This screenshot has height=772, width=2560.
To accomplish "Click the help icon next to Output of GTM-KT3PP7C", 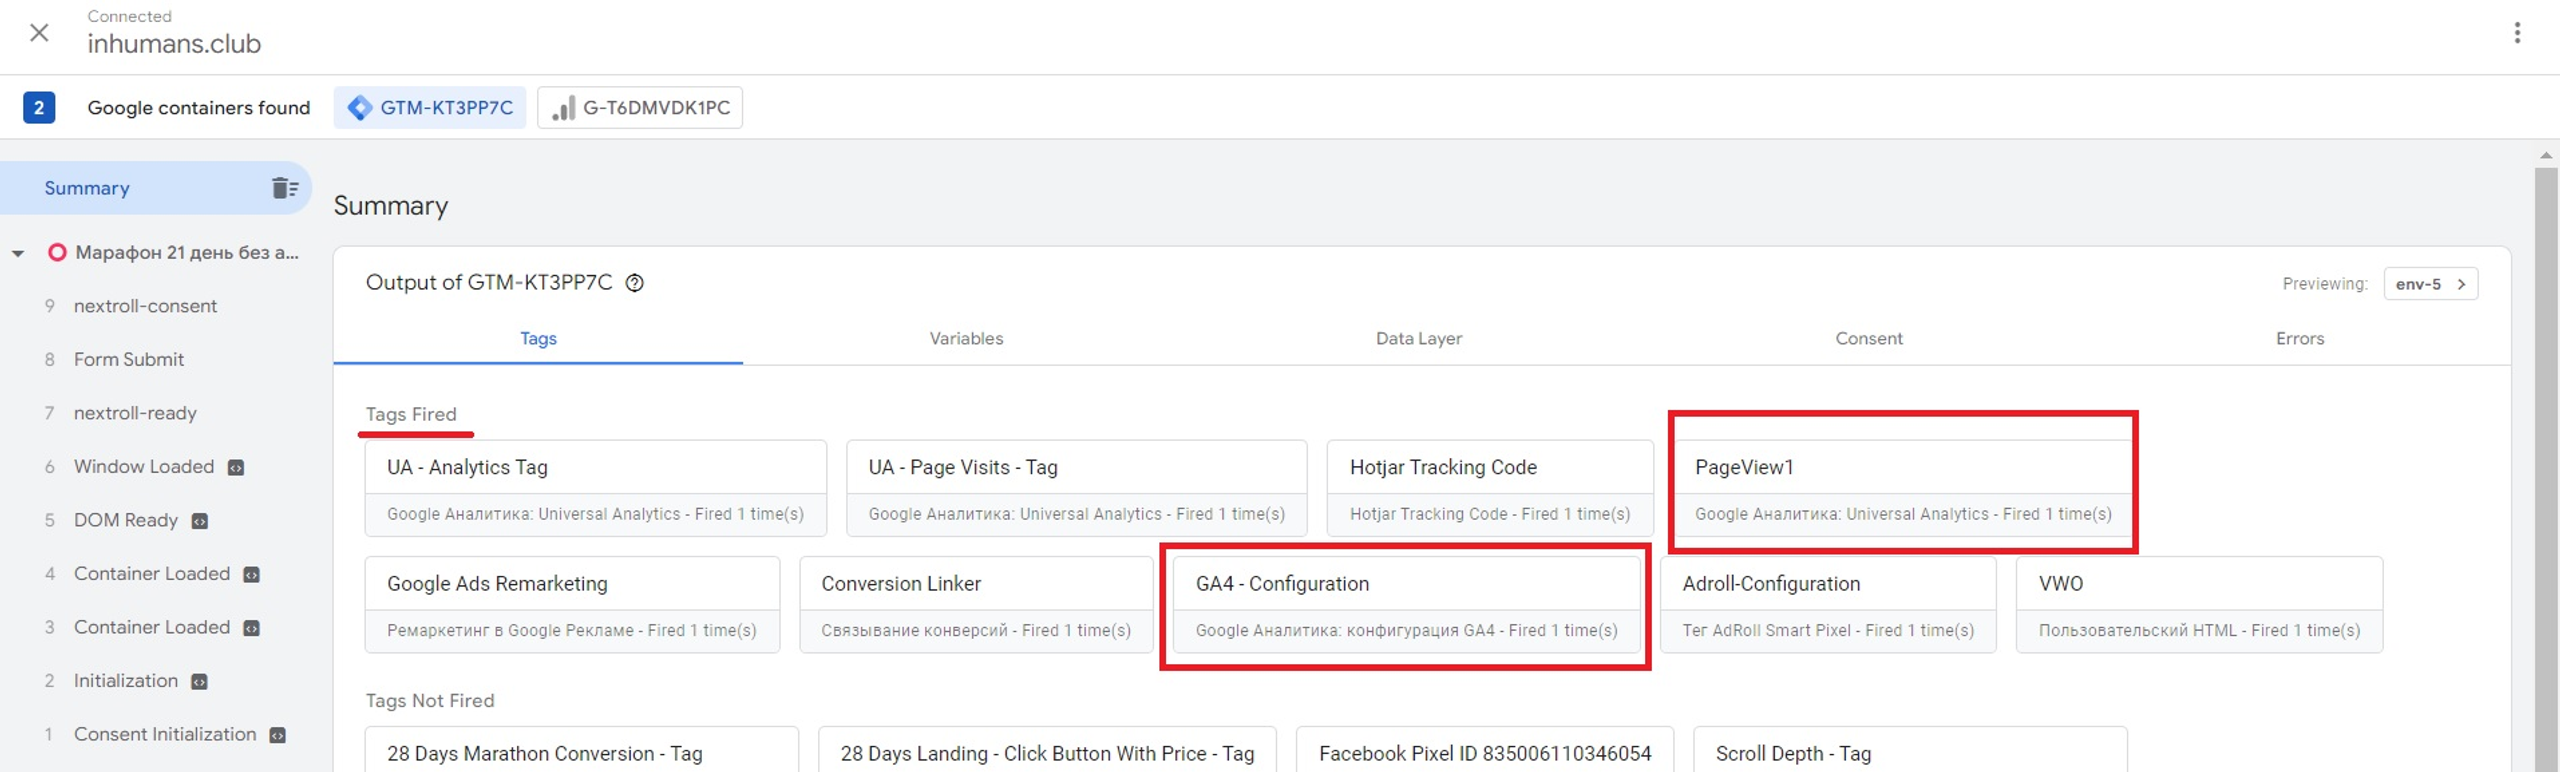I will (x=634, y=283).
